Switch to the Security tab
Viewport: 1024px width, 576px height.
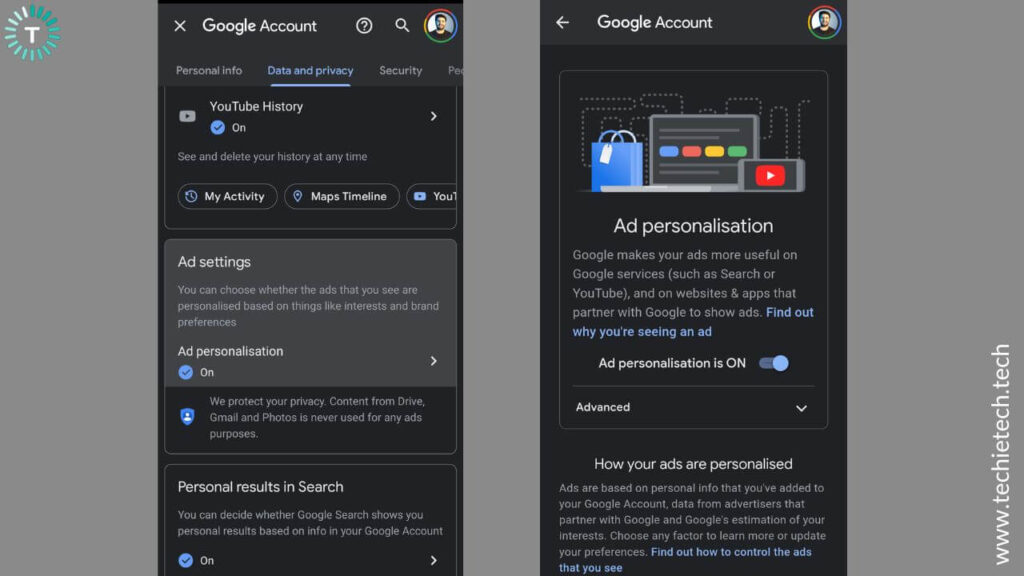400,70
